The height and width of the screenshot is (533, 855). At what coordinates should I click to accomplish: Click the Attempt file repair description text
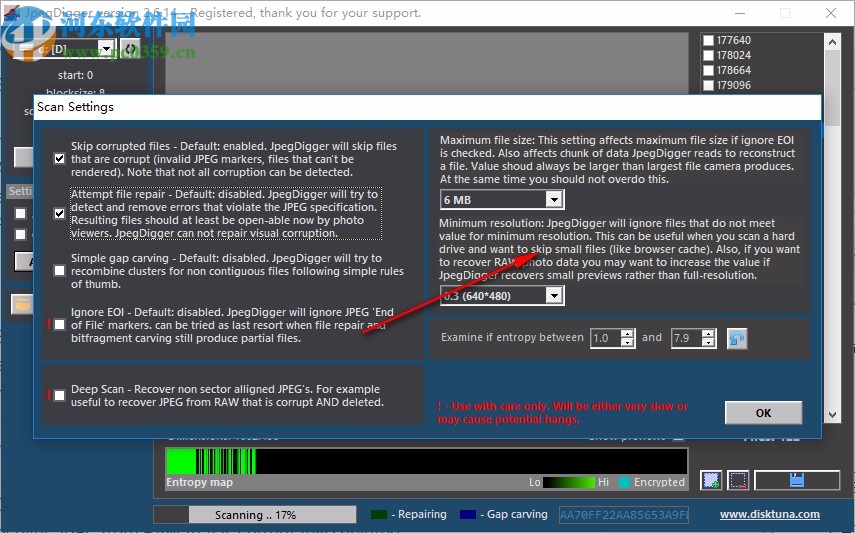(x=225, y=214)
